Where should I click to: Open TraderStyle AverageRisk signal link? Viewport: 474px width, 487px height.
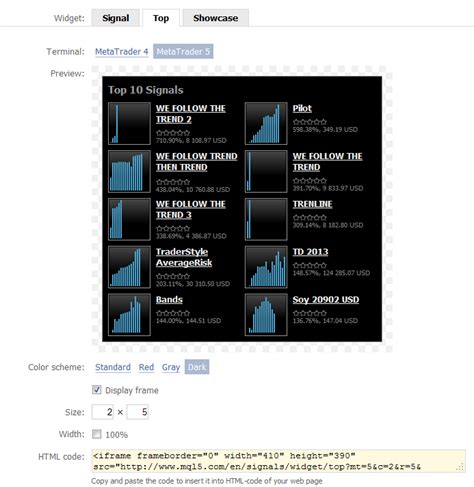[184, 257]
